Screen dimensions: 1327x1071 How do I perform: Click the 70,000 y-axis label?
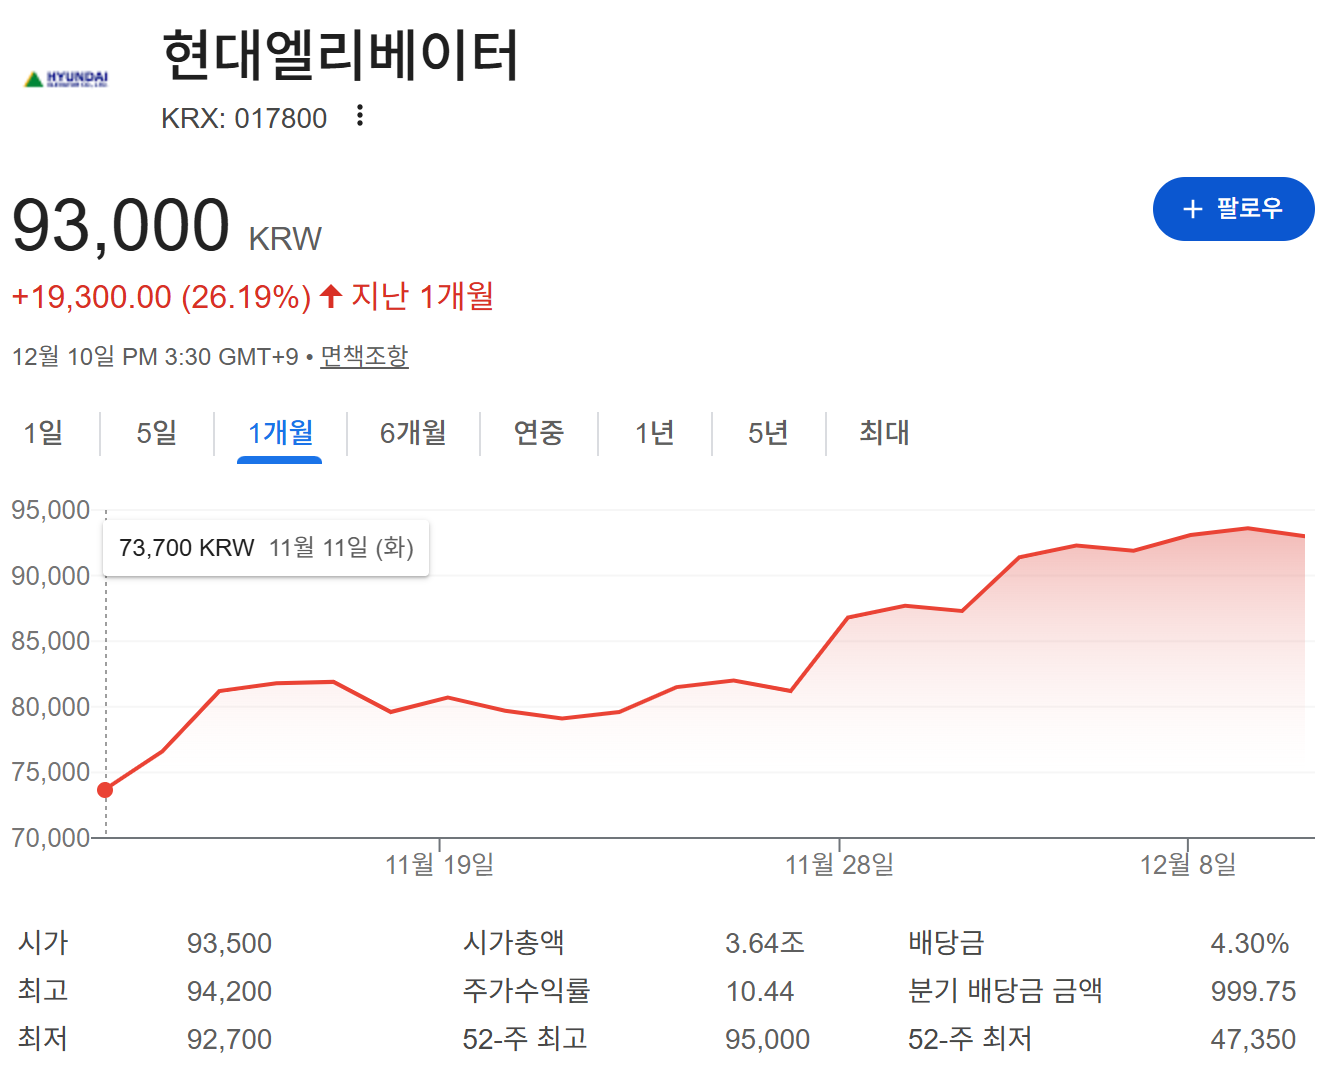(51, 838)
